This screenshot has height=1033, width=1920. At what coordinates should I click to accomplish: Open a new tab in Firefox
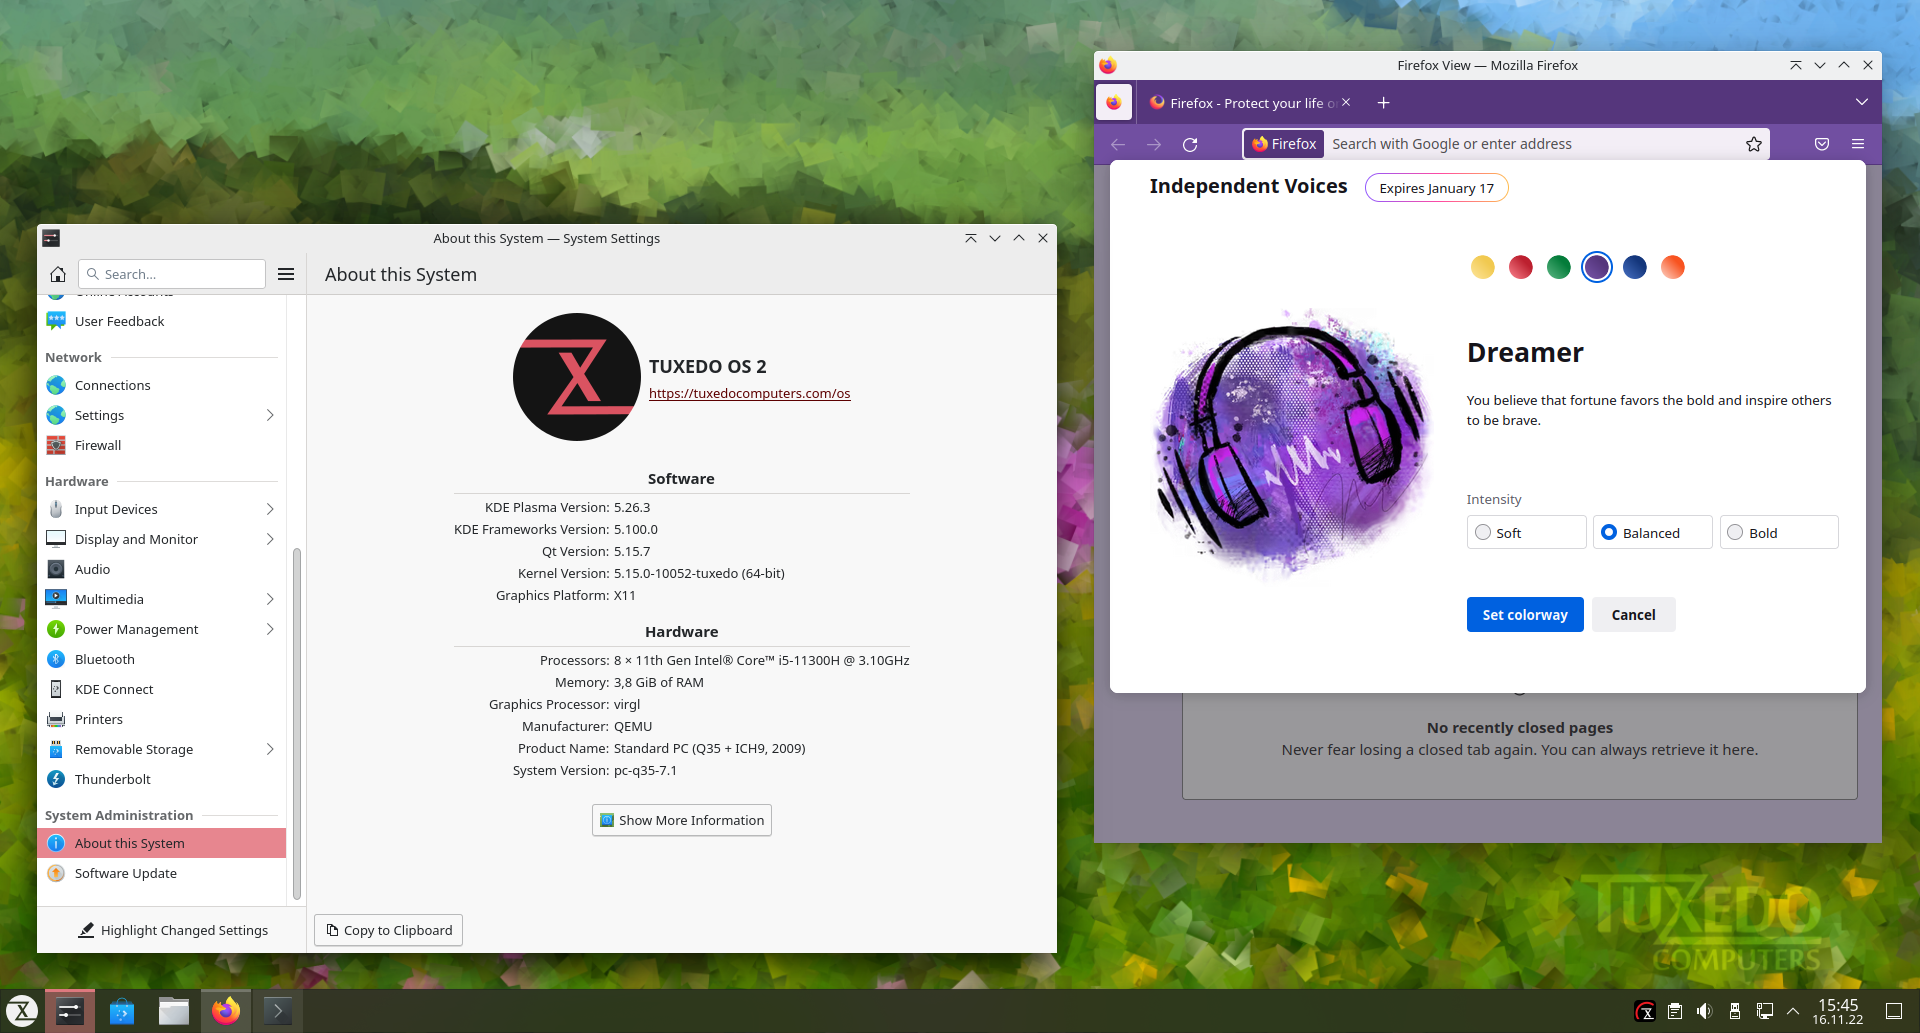pos(1384,103)
